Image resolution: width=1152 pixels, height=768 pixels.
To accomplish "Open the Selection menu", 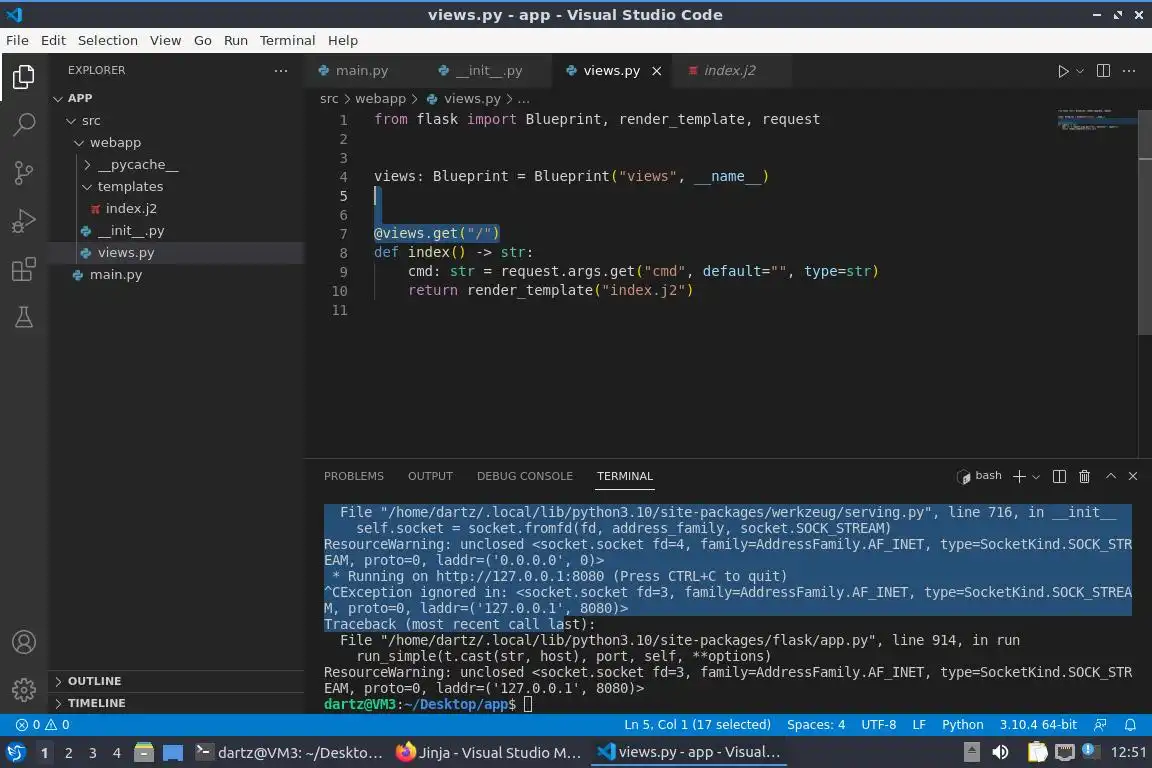I will [x=107, y=40].
